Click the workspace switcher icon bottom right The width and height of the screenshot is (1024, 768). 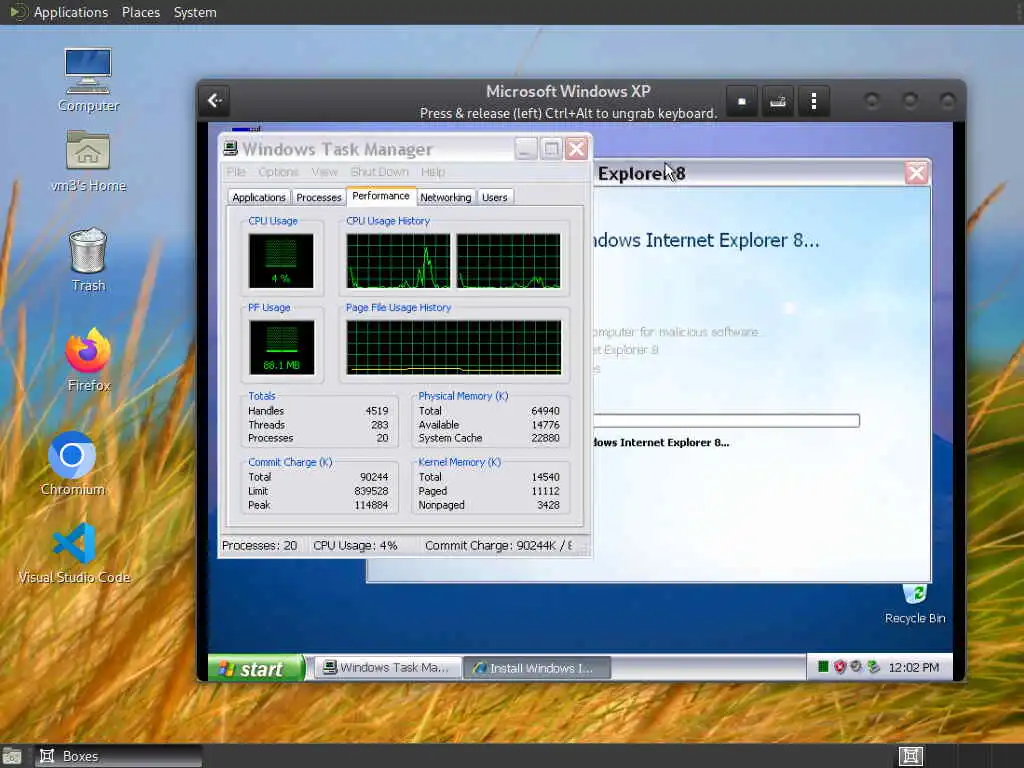click(911, 756)
